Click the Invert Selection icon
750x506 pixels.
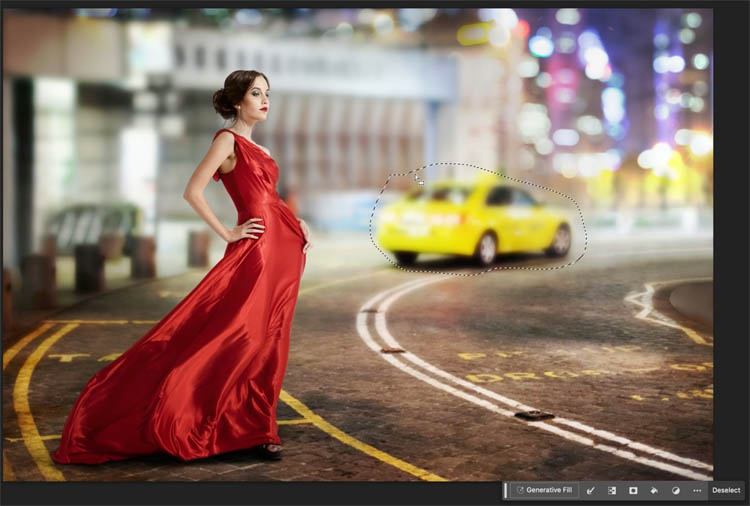point(612,490)
